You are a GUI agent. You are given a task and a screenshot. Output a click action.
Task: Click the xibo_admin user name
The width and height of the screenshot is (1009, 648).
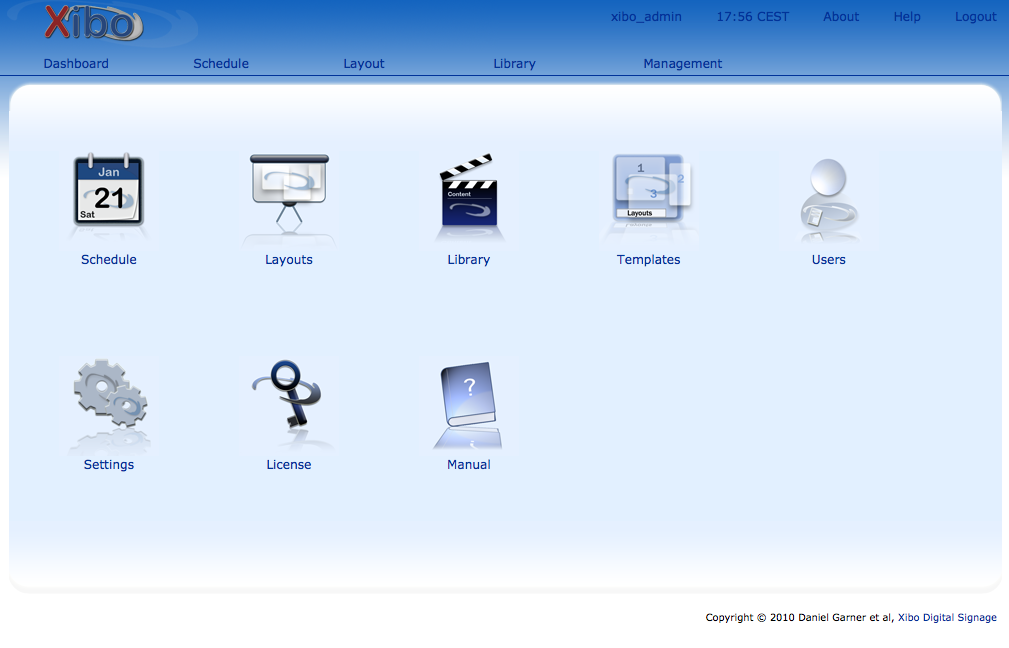click(x=646, y=17)
